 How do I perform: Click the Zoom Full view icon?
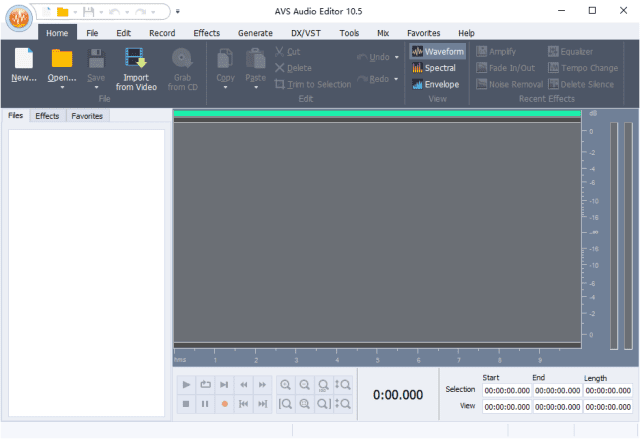coord(304,404)
